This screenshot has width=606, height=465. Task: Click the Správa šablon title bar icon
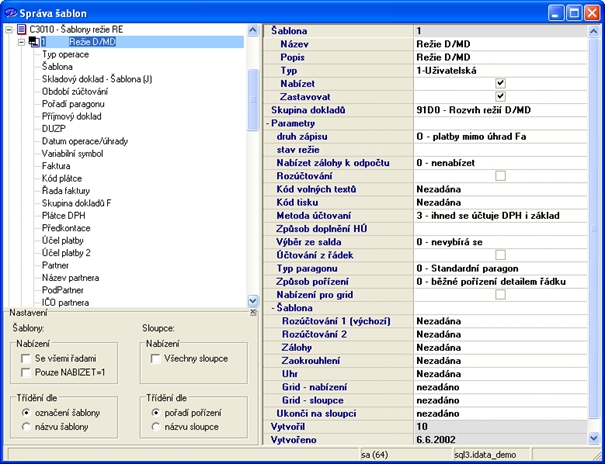point(13,11)
